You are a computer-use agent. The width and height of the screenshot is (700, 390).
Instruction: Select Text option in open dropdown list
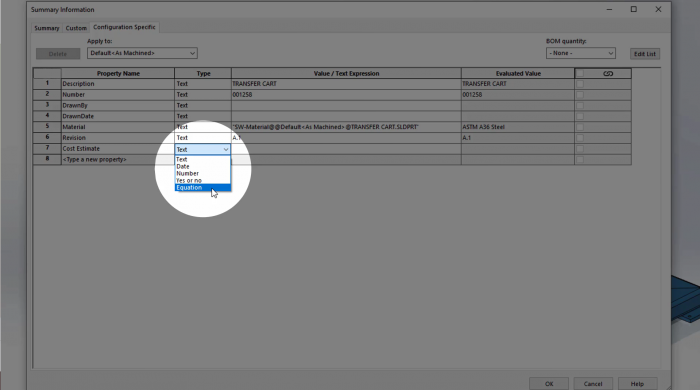click(203, 159)
